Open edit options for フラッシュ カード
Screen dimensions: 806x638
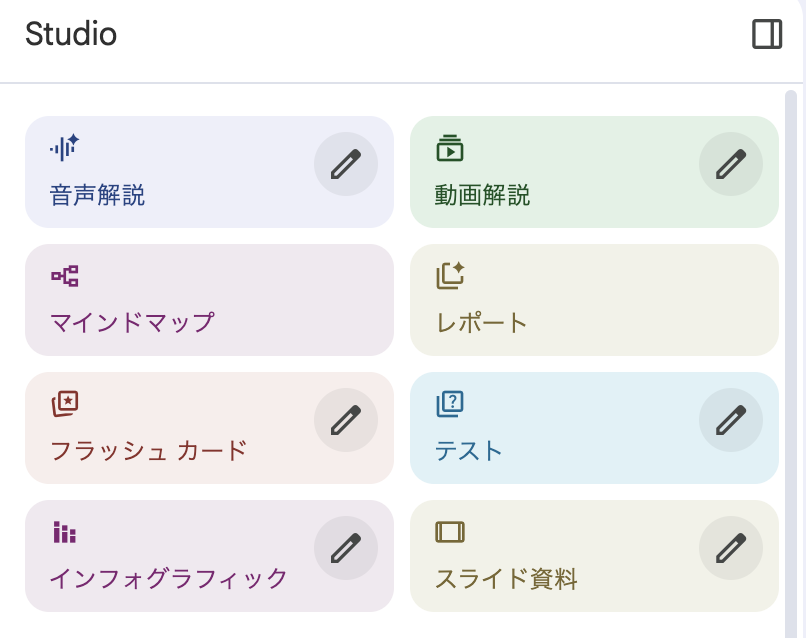click(346, 420)
